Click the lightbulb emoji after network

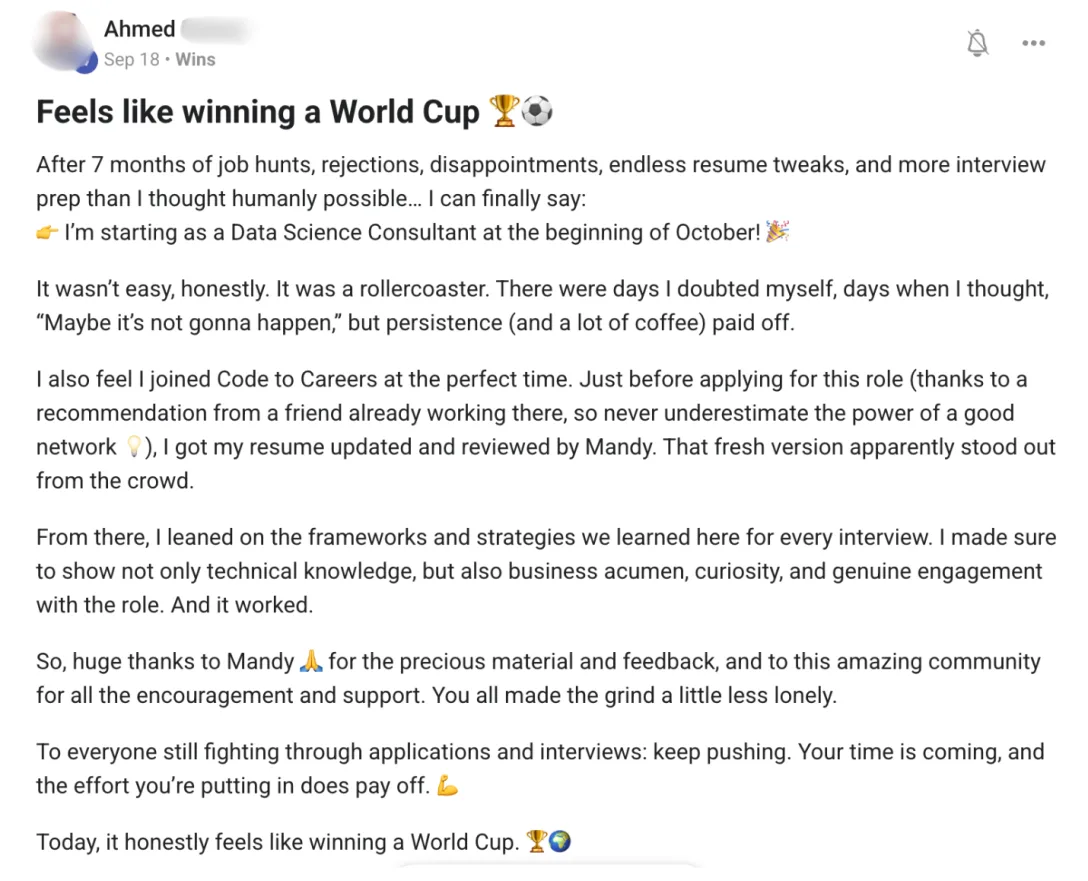point(134,446)
